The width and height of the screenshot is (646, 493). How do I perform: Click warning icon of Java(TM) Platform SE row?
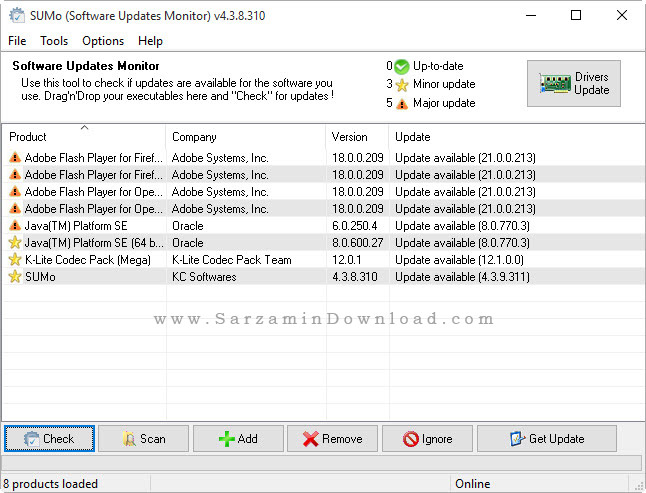(x=15, y=225)
